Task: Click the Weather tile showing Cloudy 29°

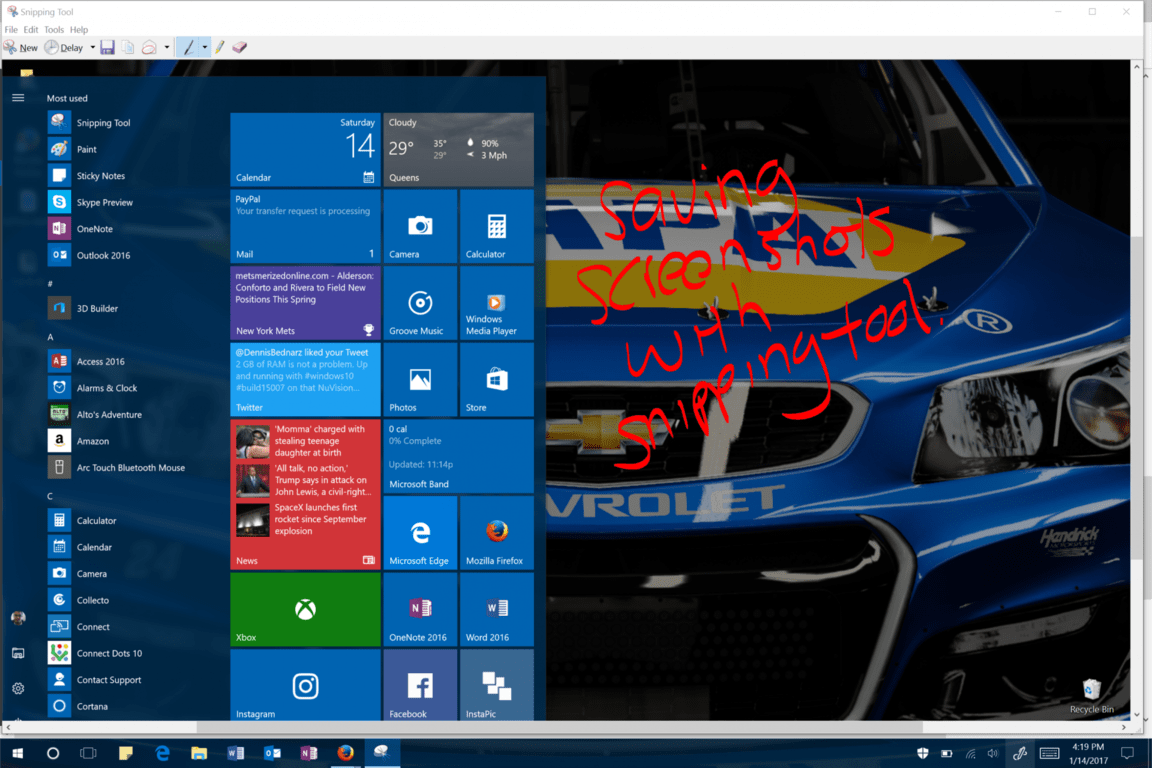Action: click(458, 149)
